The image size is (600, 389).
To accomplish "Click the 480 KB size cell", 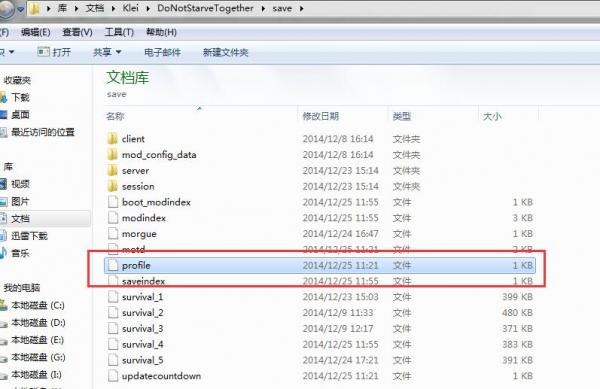I will (517, 313).
